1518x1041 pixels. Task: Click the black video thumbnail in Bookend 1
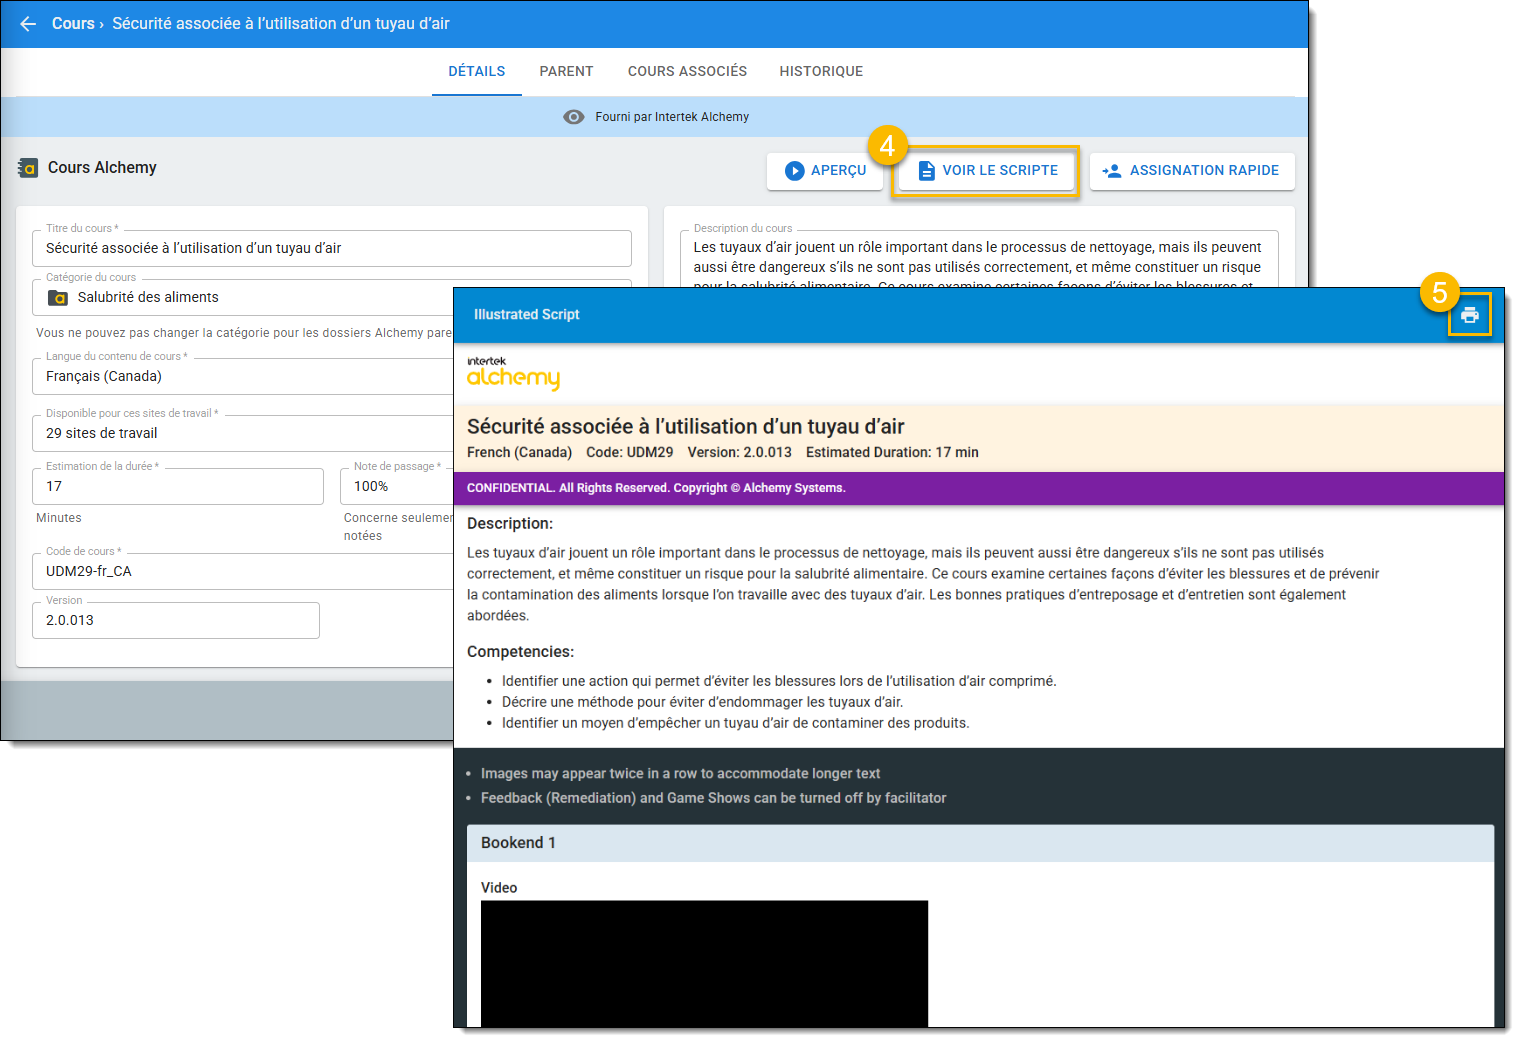tap(704, 962)
